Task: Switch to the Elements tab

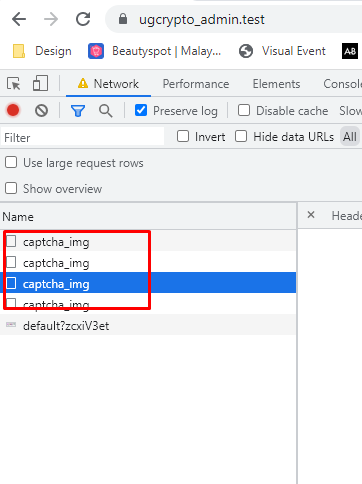Action: coord(276,84)
